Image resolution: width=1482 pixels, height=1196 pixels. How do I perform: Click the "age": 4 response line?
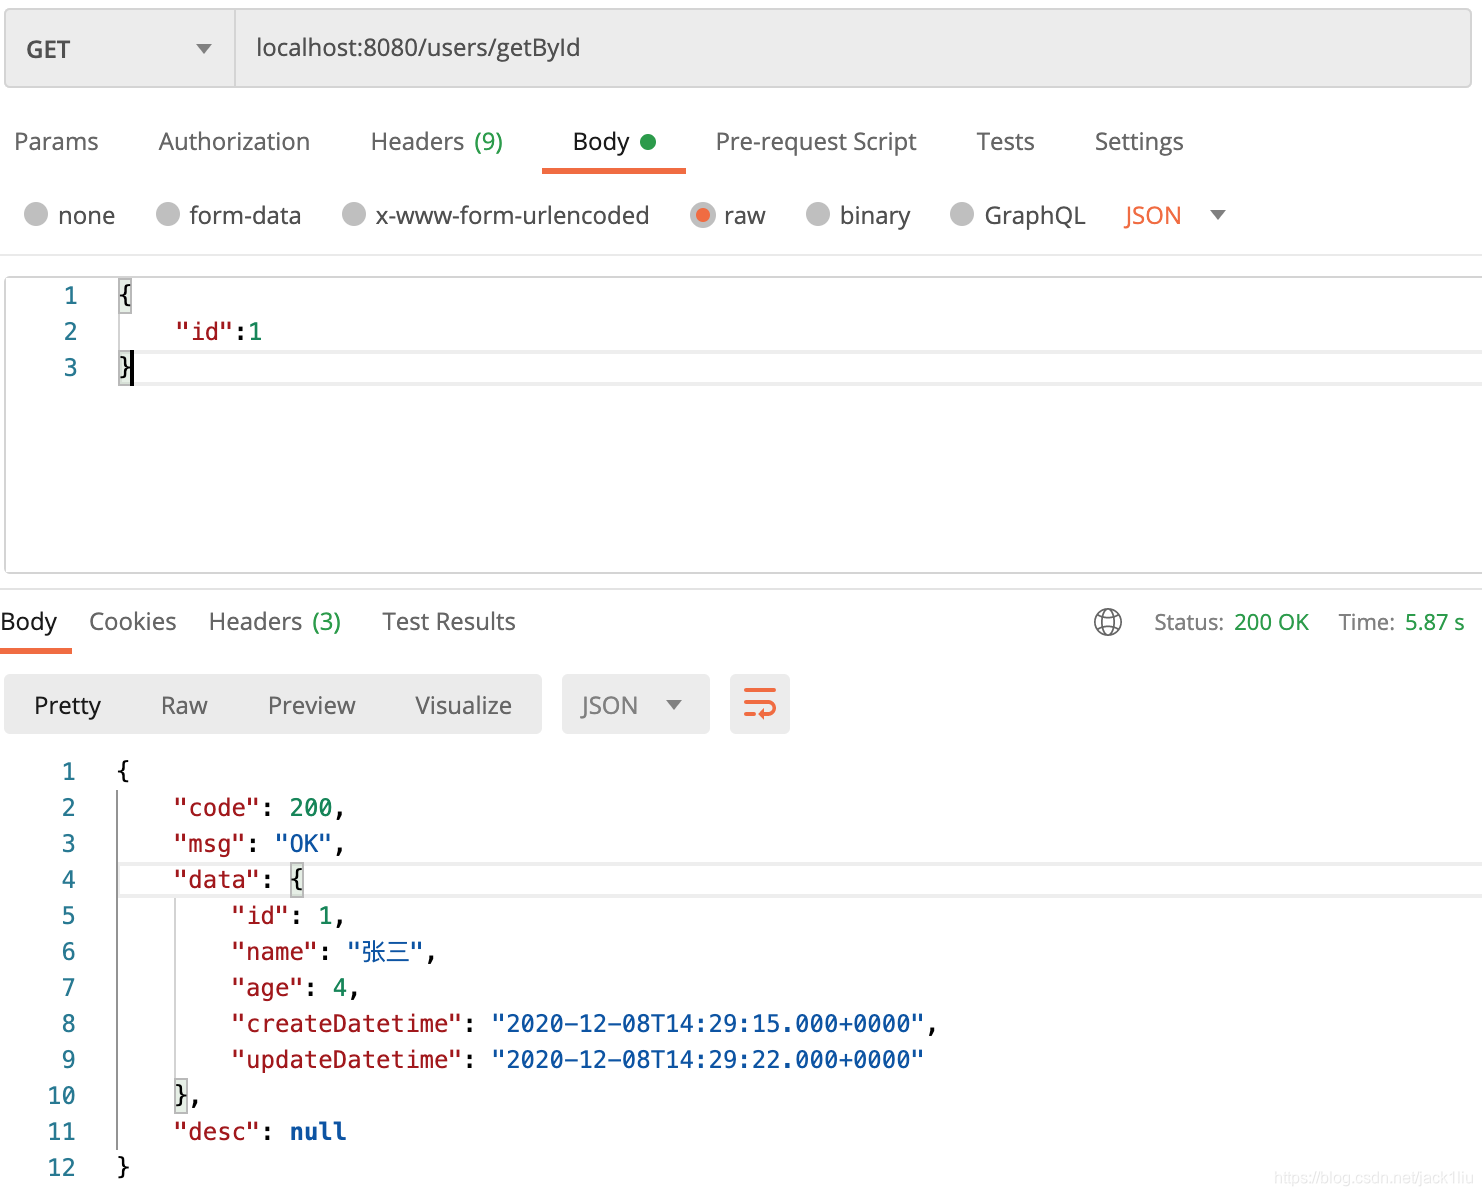pos(295,988)
